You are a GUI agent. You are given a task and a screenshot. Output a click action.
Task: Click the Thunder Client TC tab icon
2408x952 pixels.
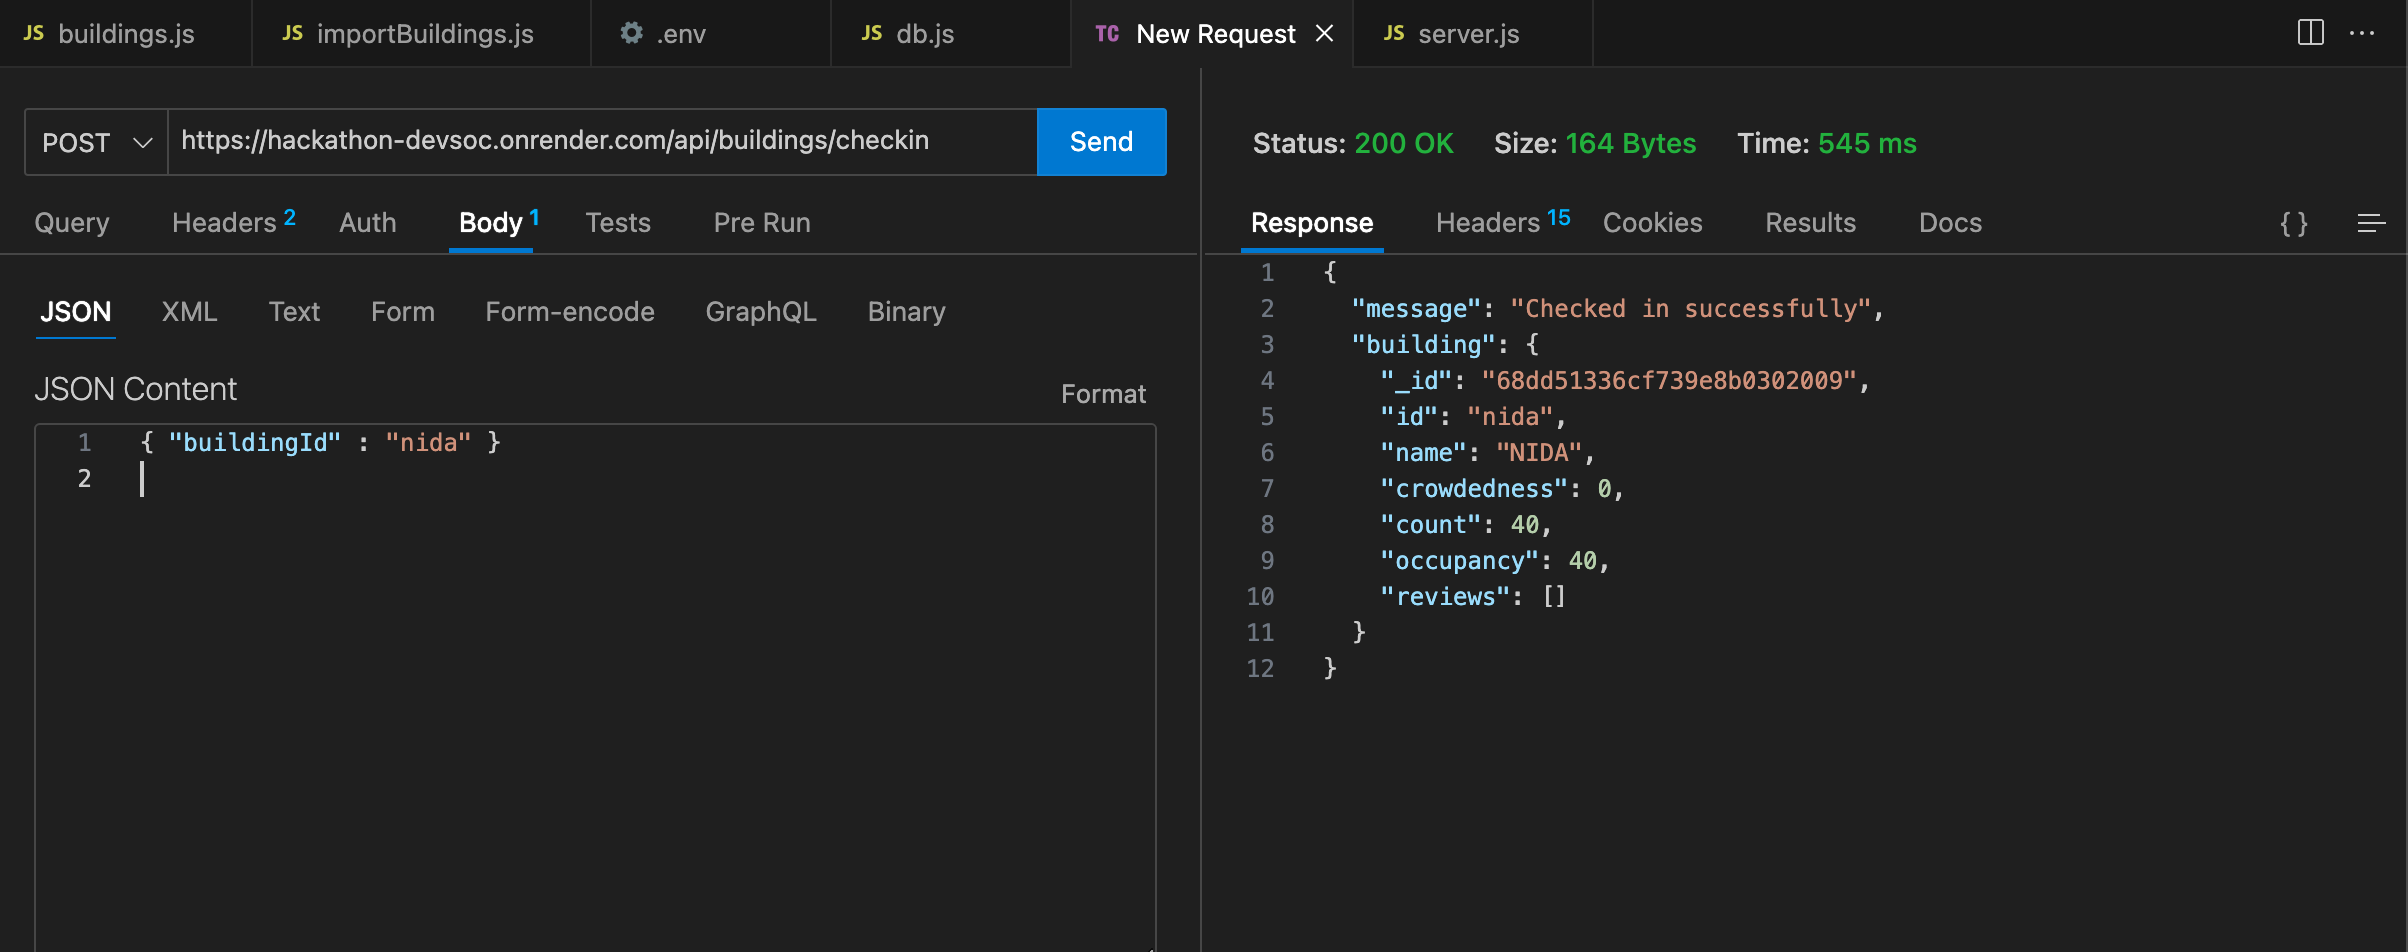(x=1107, y=34)
